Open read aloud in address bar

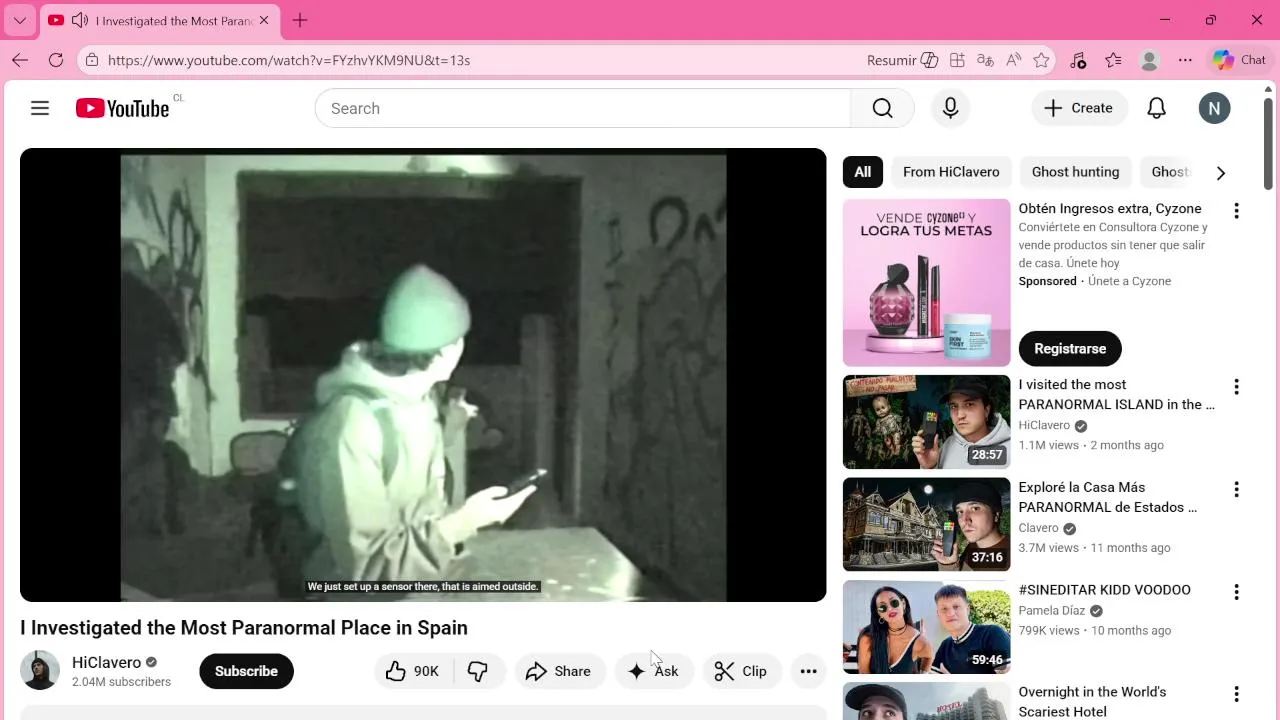coord(1013,60)
